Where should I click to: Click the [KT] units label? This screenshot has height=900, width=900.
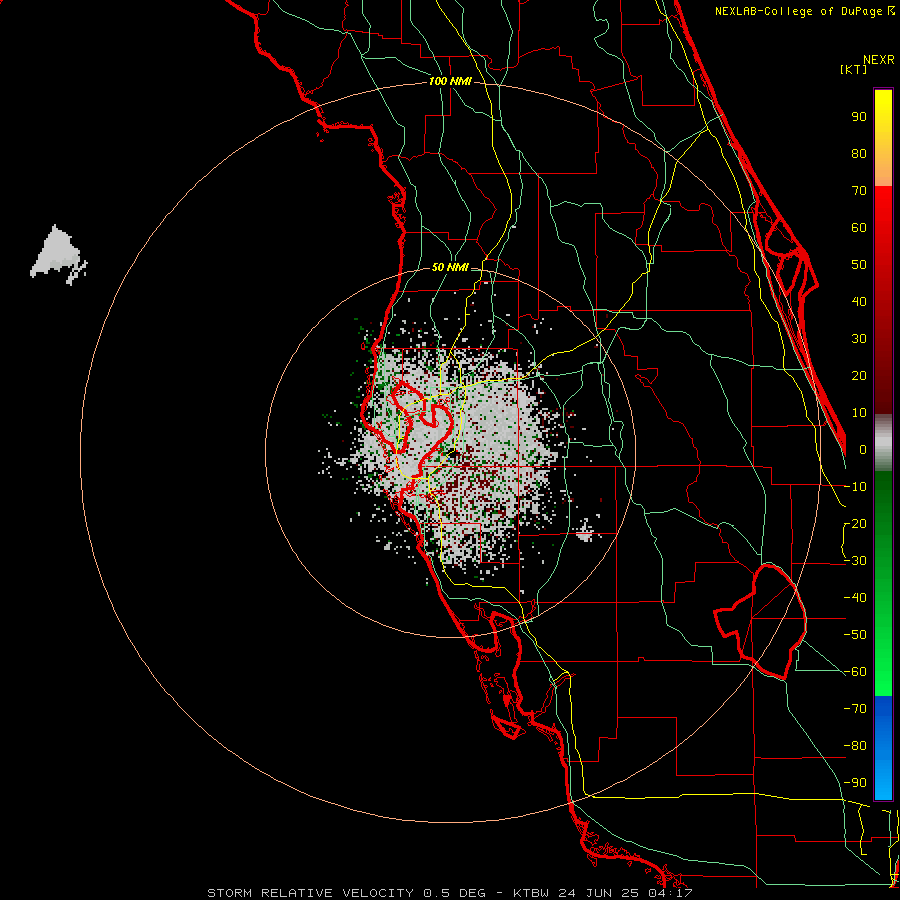click(x=854, y=69)
